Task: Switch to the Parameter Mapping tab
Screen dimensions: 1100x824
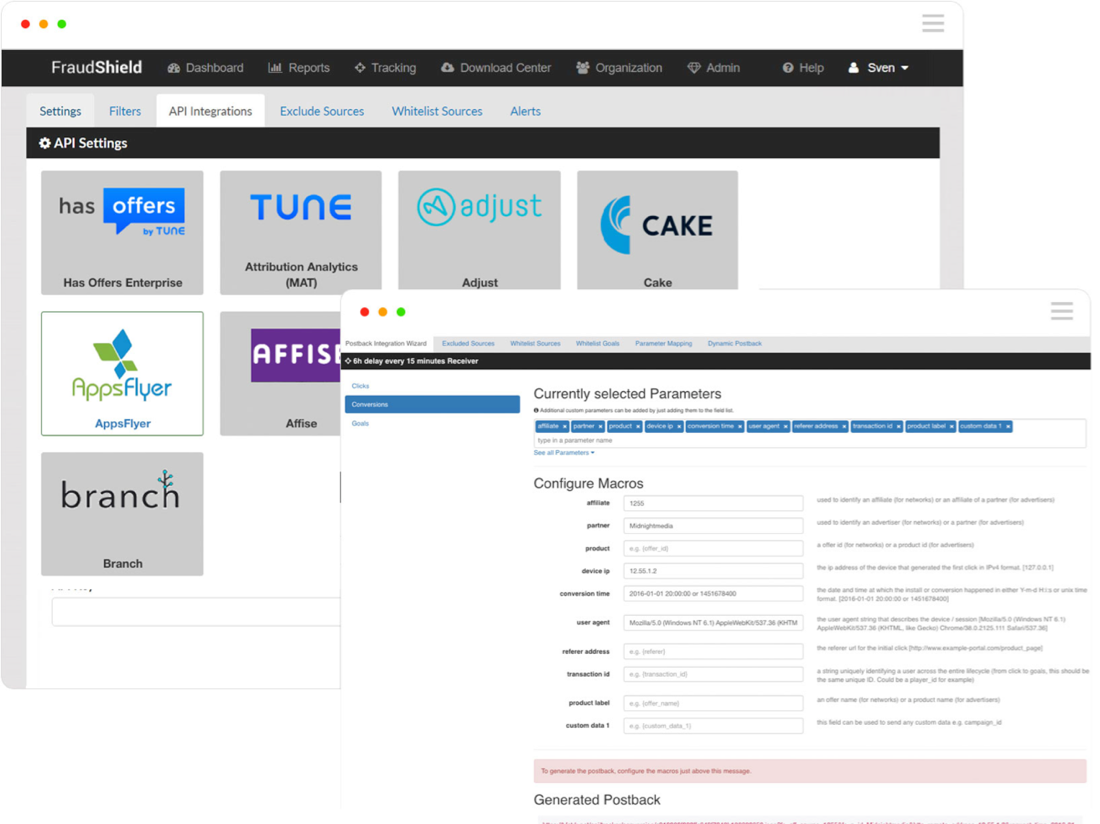Action: pyautogui.click(x=664, y=344)
